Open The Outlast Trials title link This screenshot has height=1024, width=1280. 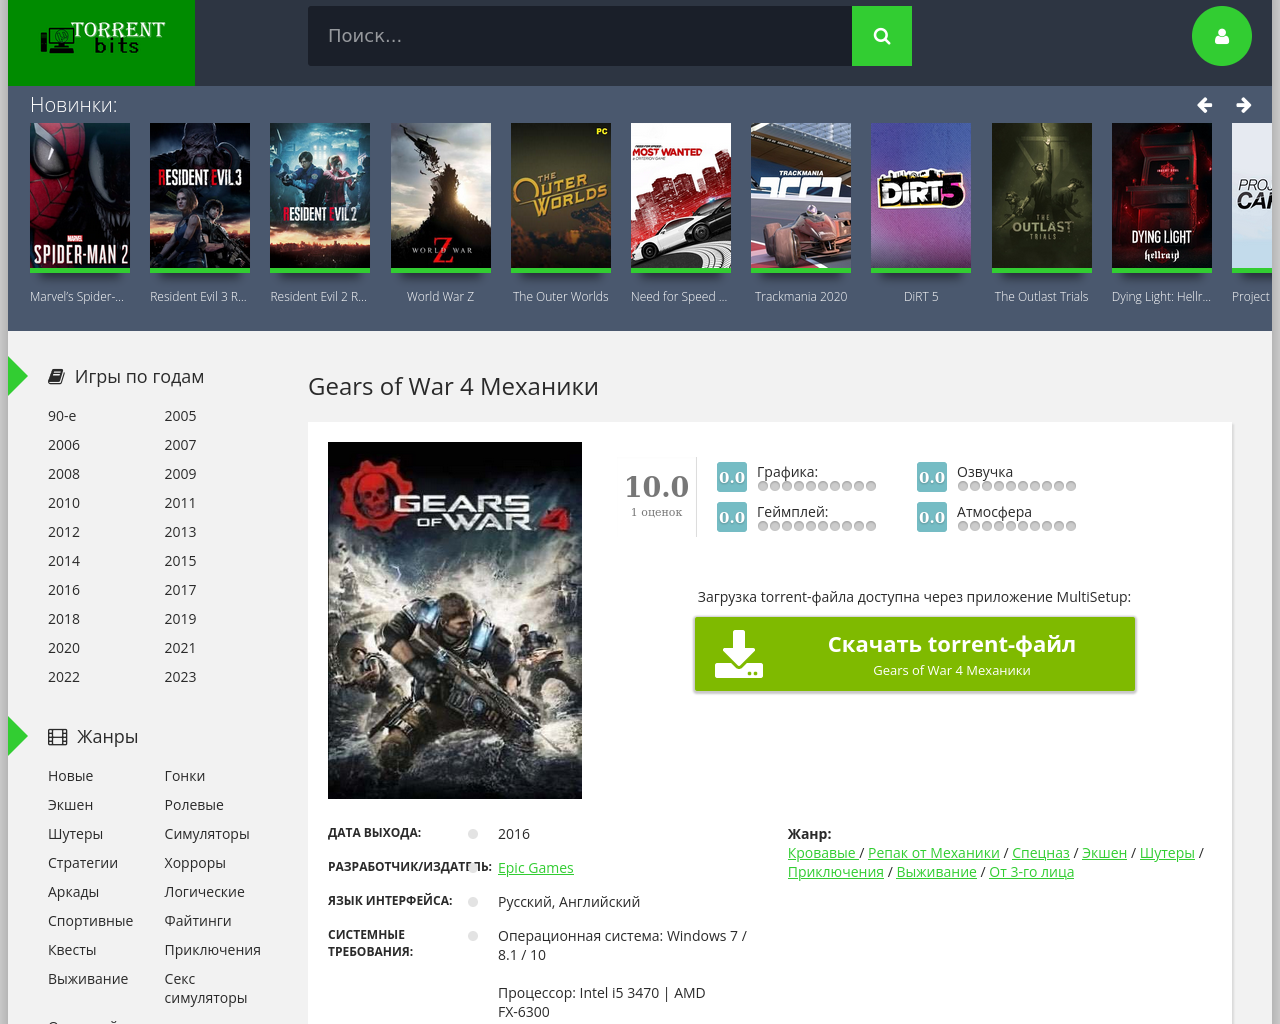[1041, 297]
